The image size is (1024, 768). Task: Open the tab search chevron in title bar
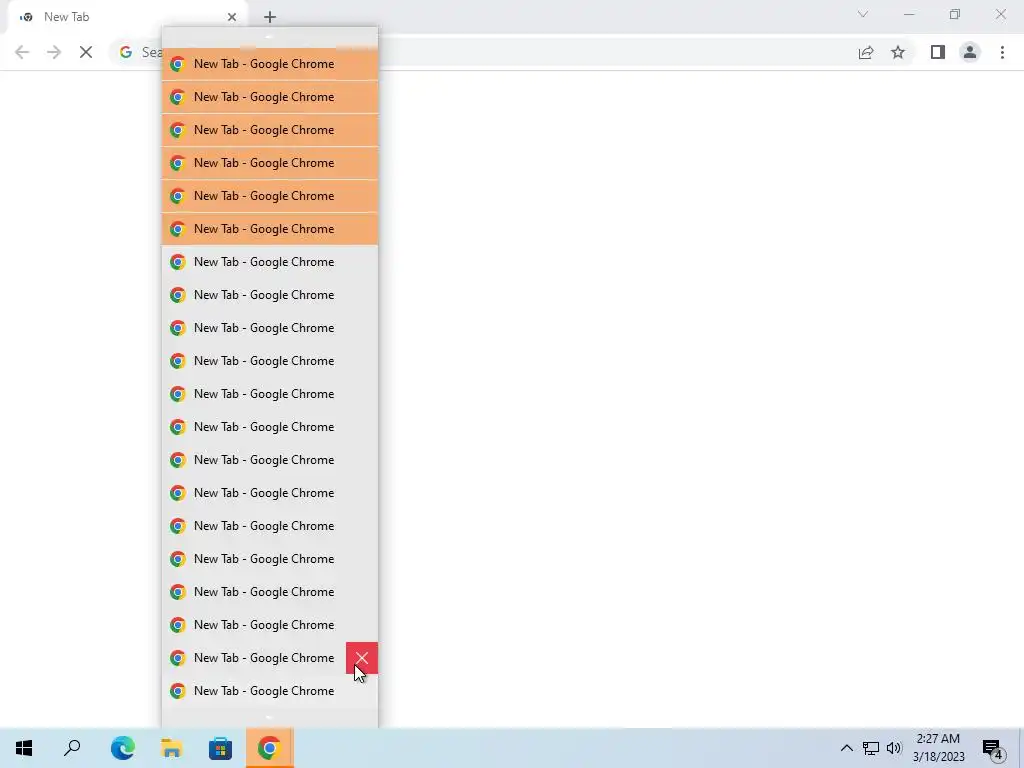coord(863,14)
